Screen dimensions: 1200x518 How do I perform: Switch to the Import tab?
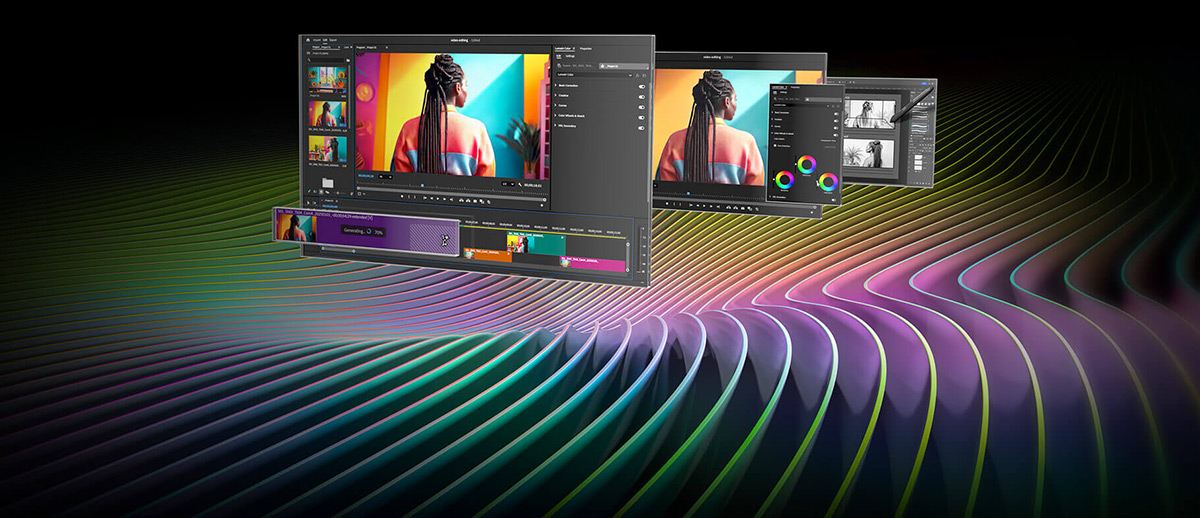tap(317, 40)
